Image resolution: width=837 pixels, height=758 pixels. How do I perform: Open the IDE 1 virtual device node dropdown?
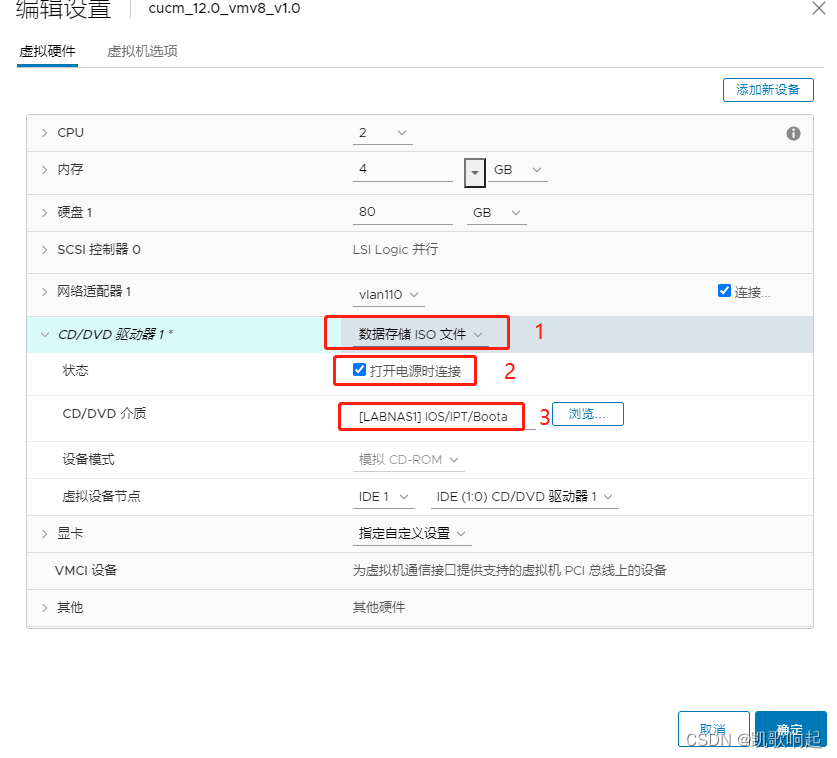pos(383,496)
